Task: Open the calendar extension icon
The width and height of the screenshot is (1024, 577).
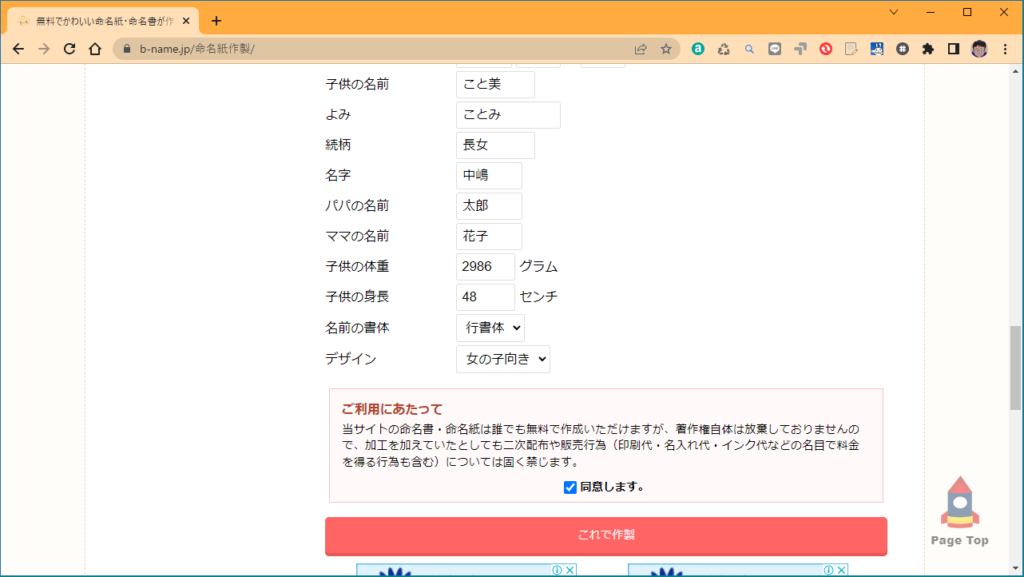Action: [876, 48]
